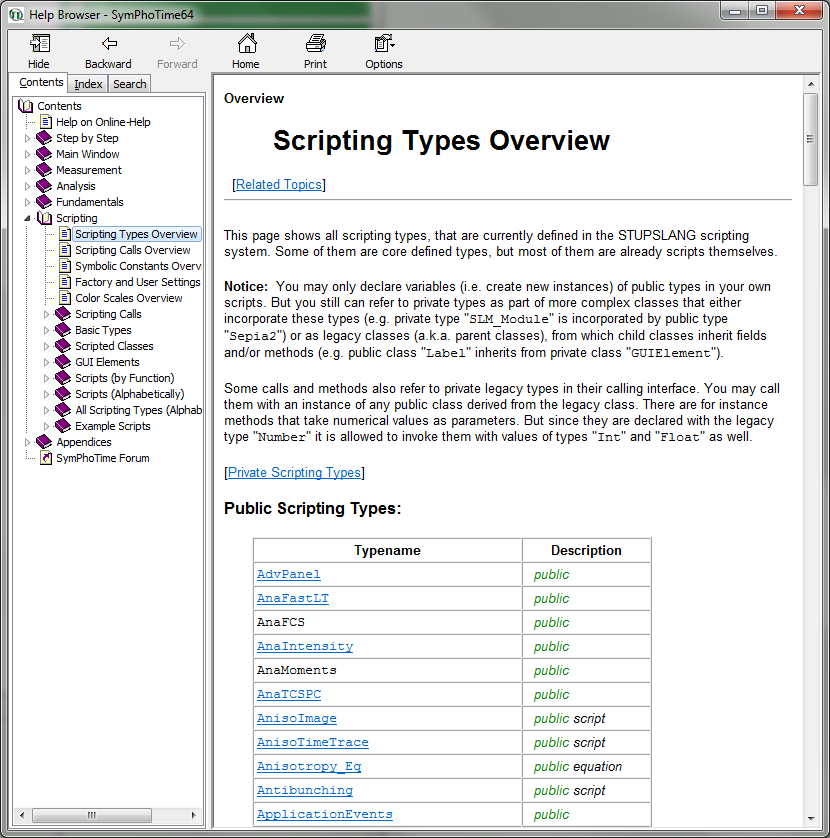Expand the GUI Elements subfolder
The width and height of the screenshot is (830, 838).
tap(46, 362)
